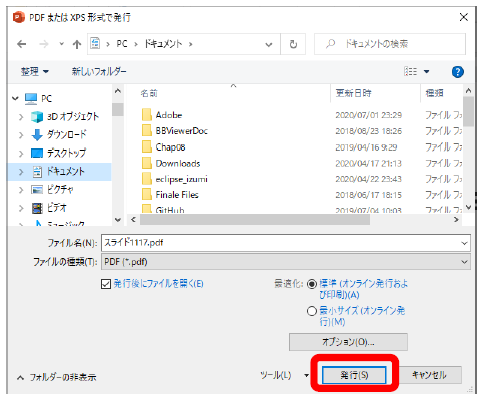The width and height of the screenshot is (479, 399).
Task: Click the refresh button in address bar
Action: pyautogui.click(x=293, y=44)
